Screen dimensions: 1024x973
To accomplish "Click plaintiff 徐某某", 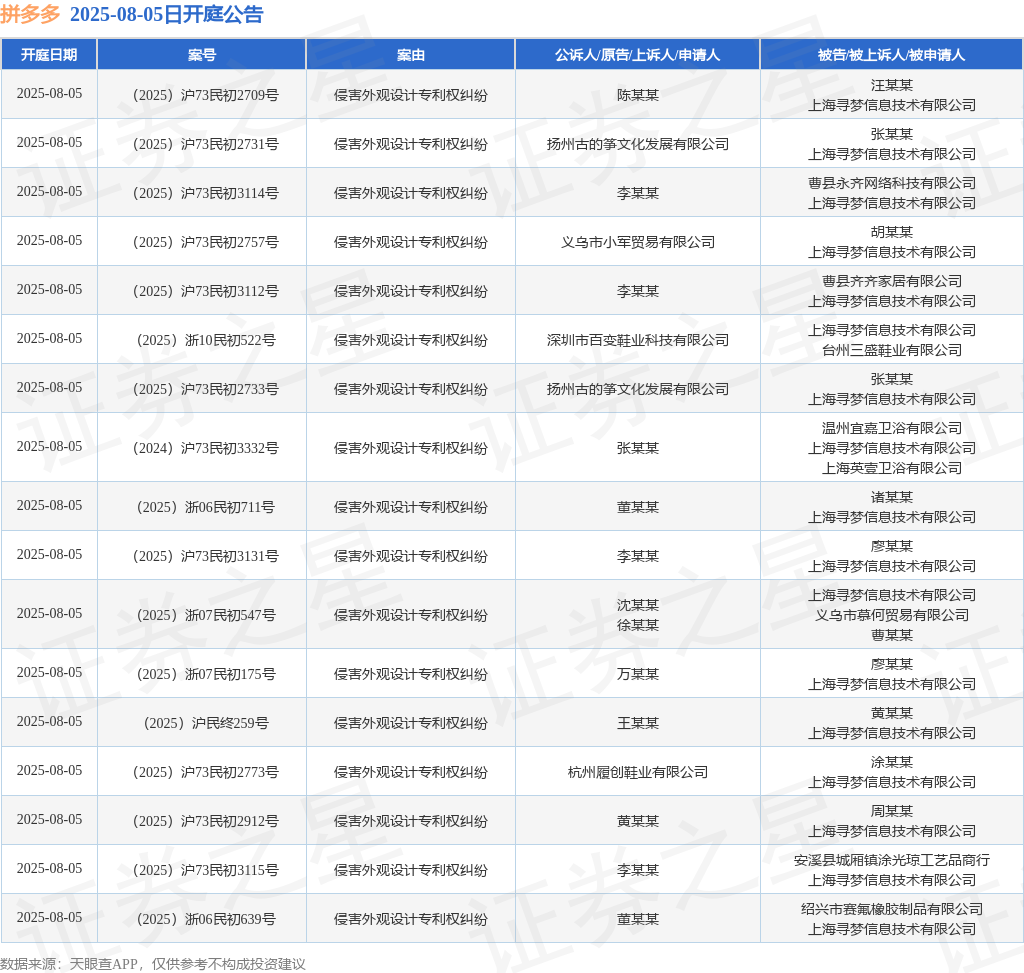I will pos(637,625).
